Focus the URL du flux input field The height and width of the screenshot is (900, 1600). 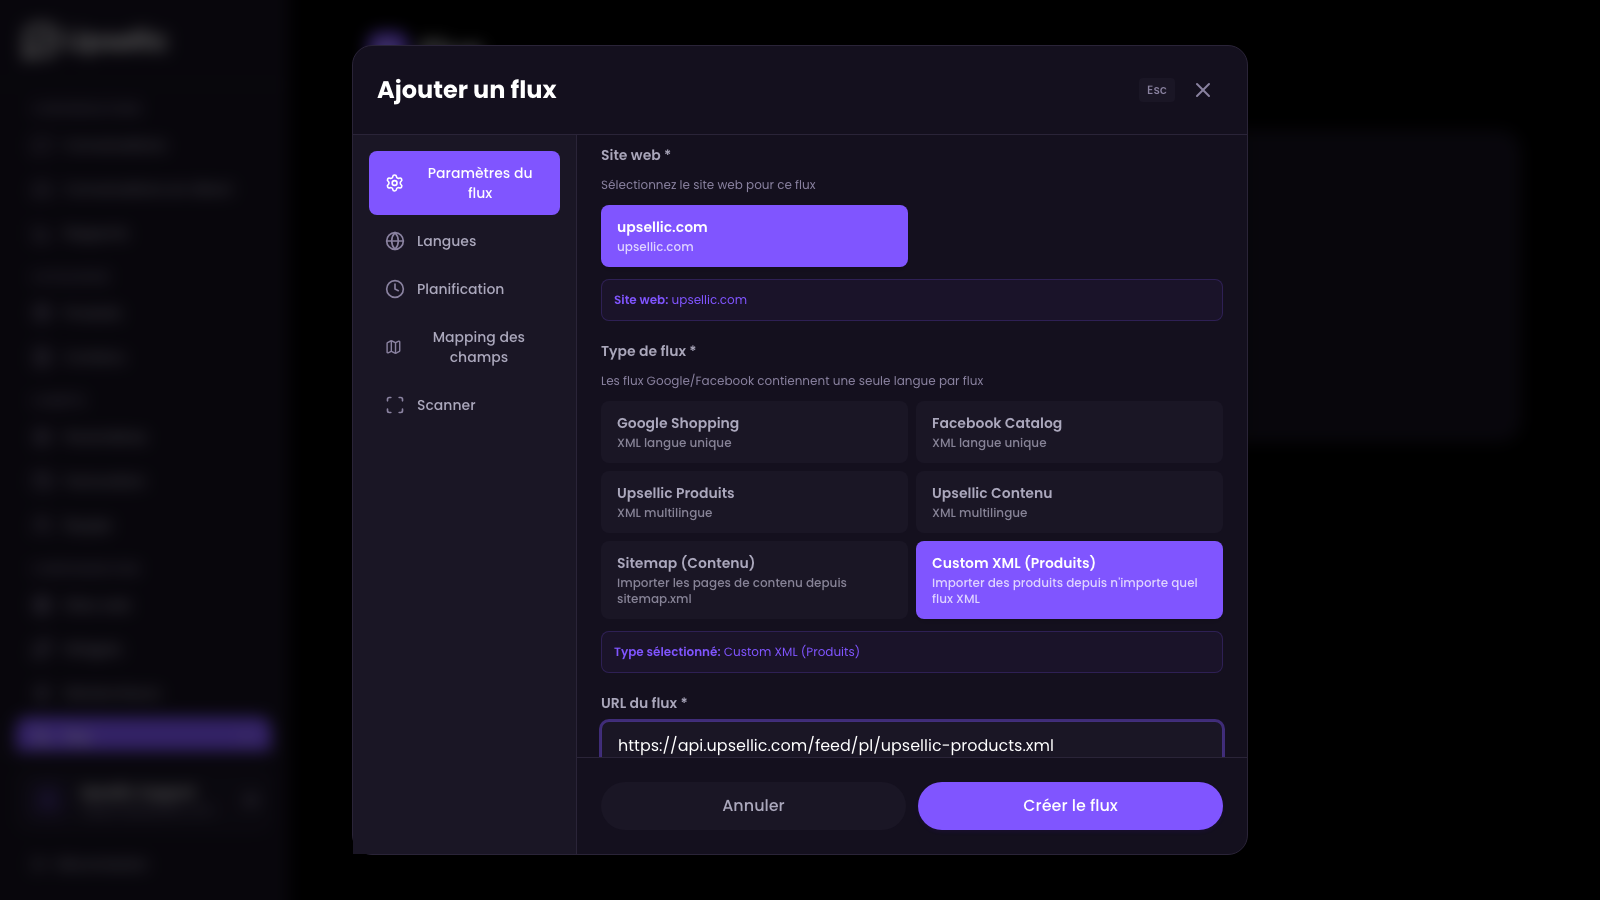(911, 744)
